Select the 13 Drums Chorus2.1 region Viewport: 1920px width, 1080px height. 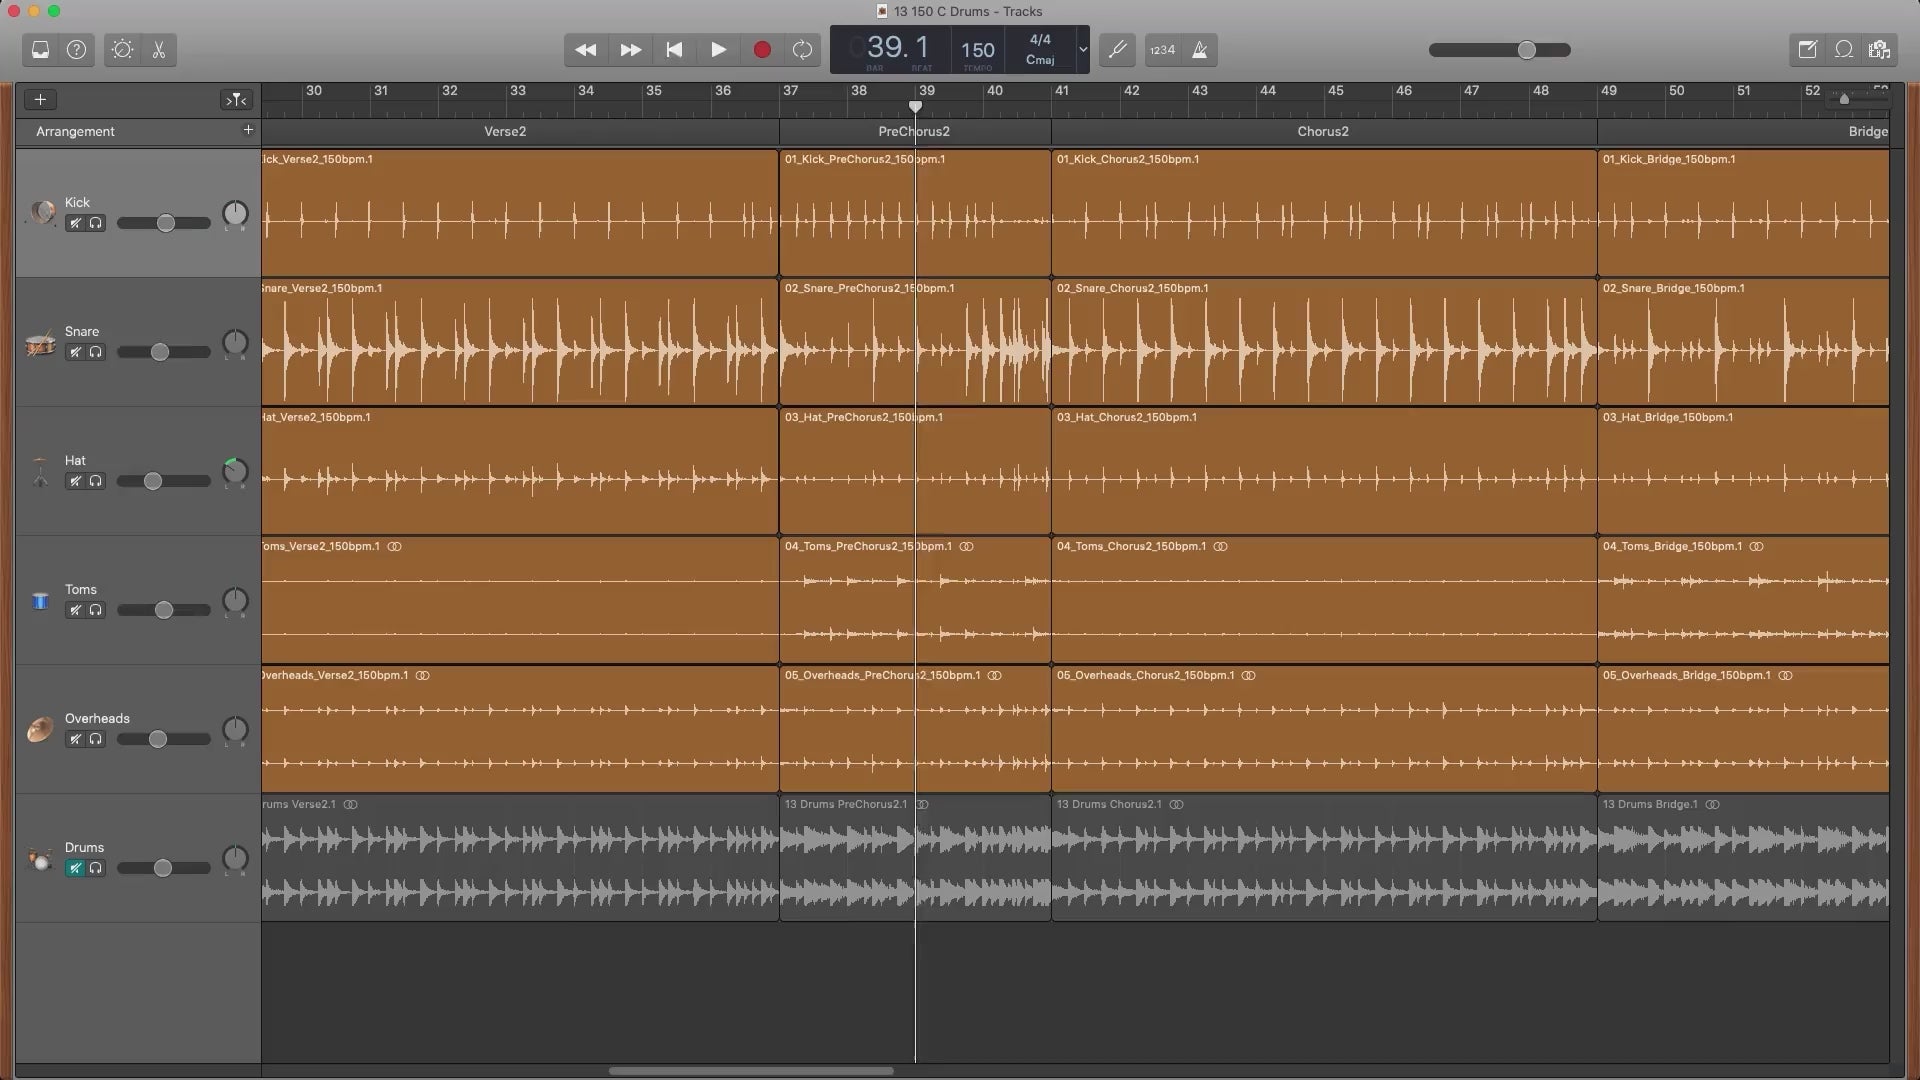(1324, 858)
